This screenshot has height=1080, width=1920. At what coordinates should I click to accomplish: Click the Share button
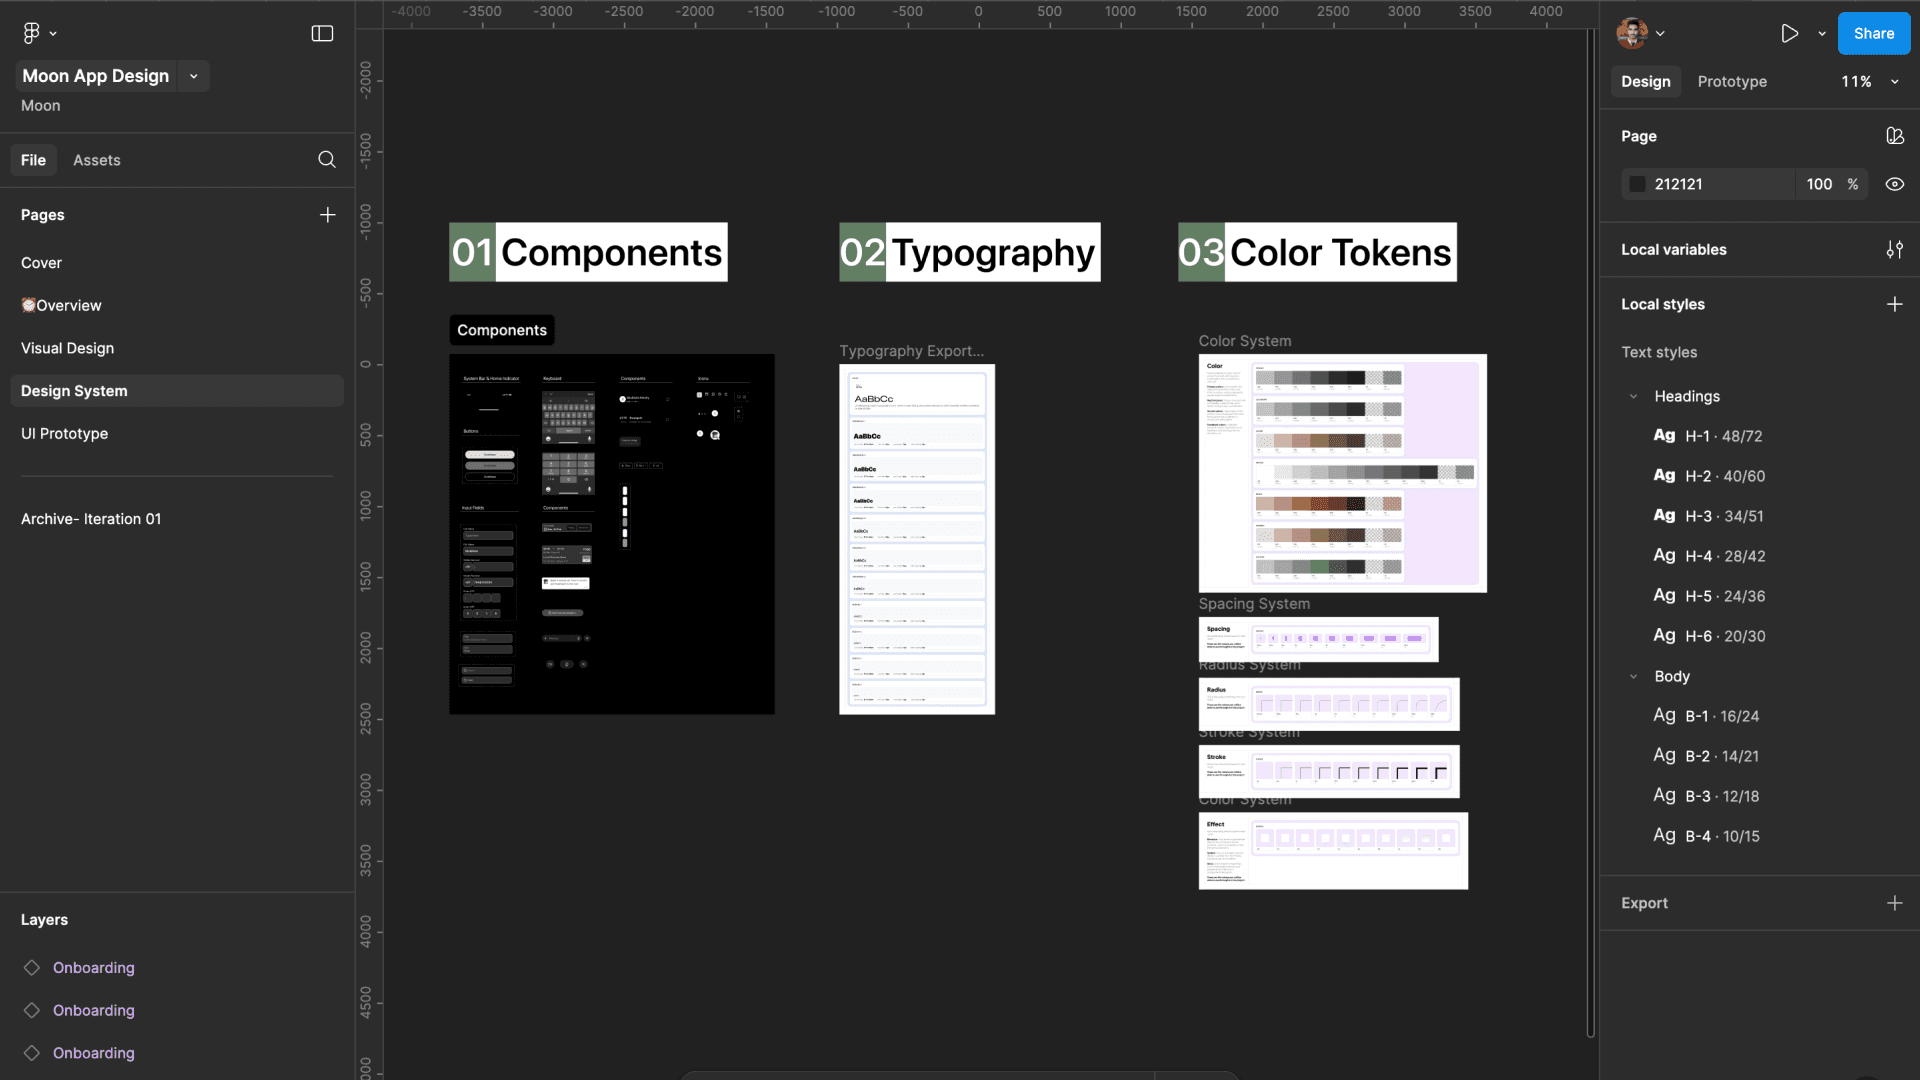(x=1873, y=33)
